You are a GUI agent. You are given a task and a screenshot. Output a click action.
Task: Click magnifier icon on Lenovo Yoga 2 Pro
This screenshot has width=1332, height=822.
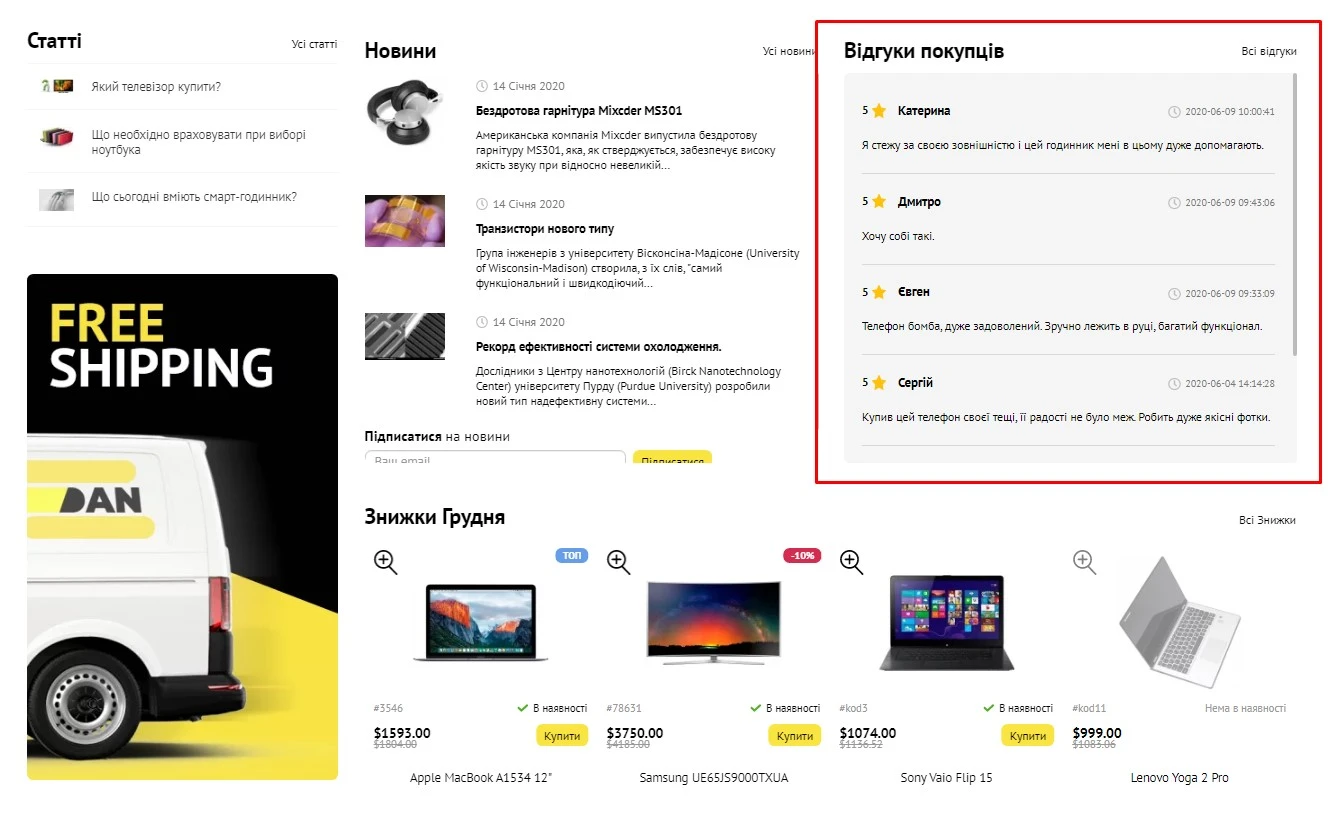tap(1085, 562)
